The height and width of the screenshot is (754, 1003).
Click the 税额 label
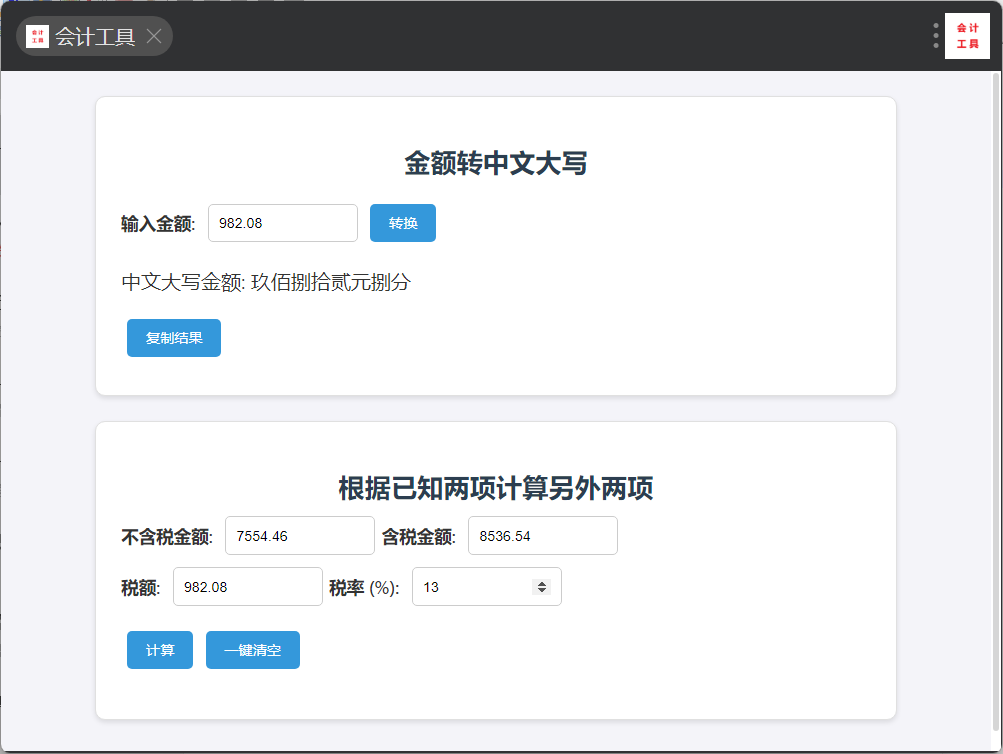point(141,588)
